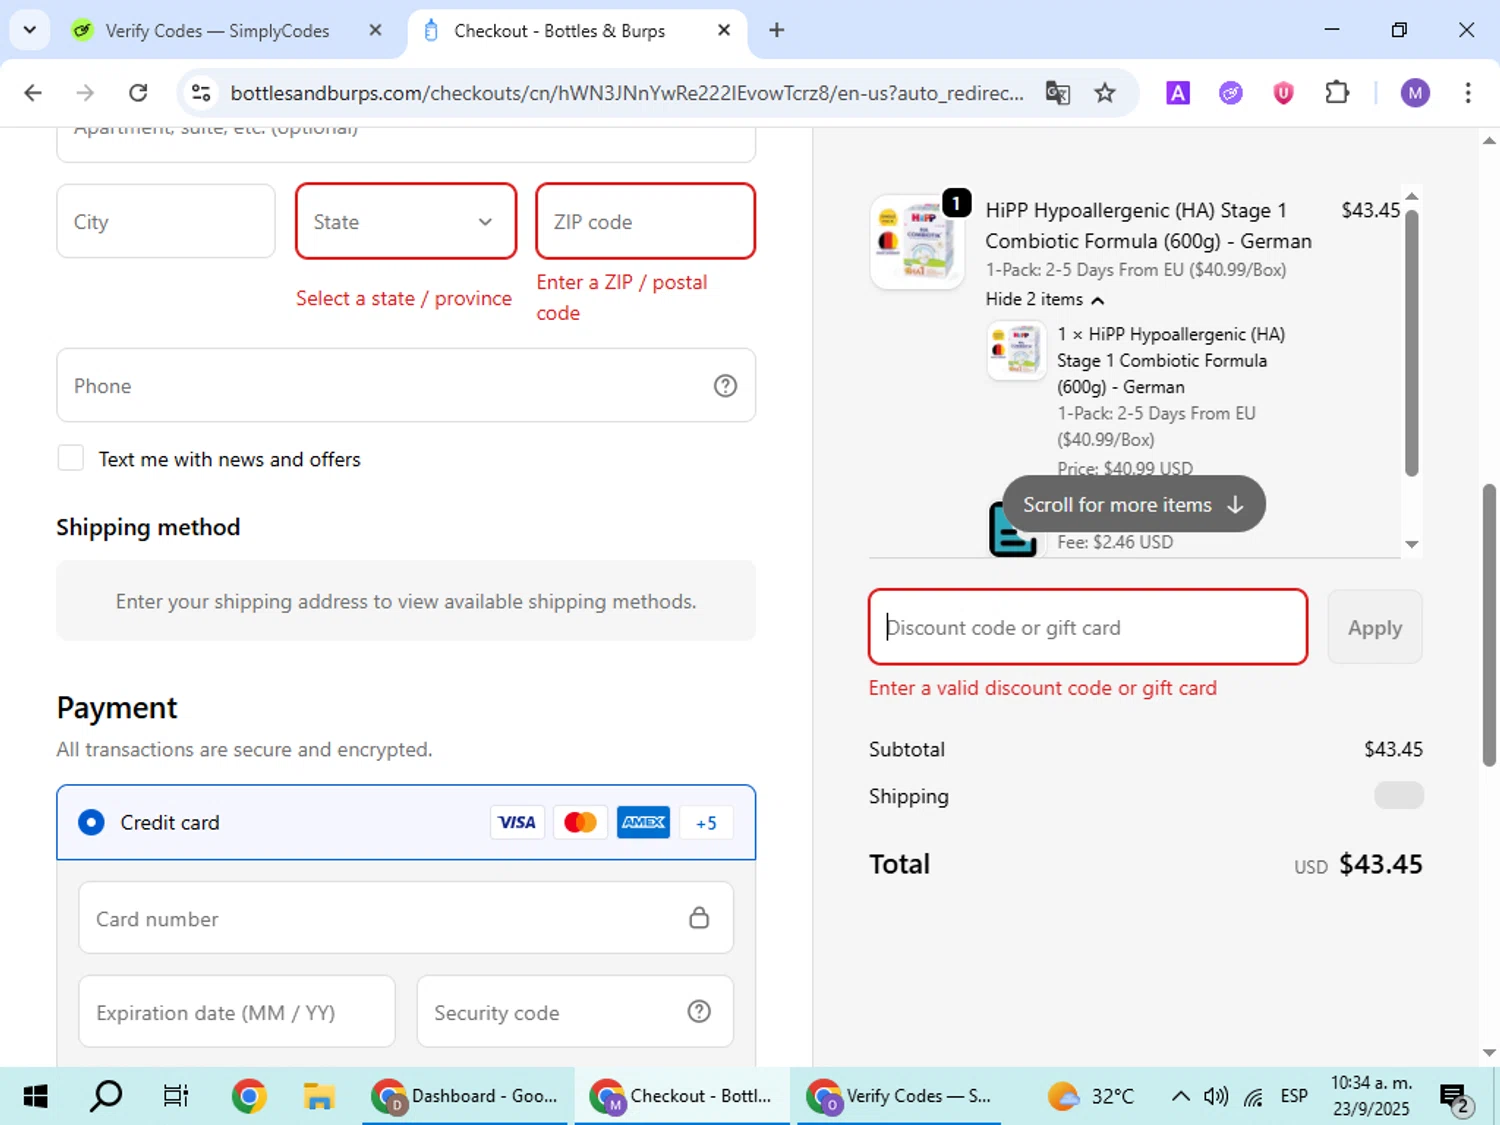Click Expiration date field
1500x1125 pixels.
[x=237, y=1011]
